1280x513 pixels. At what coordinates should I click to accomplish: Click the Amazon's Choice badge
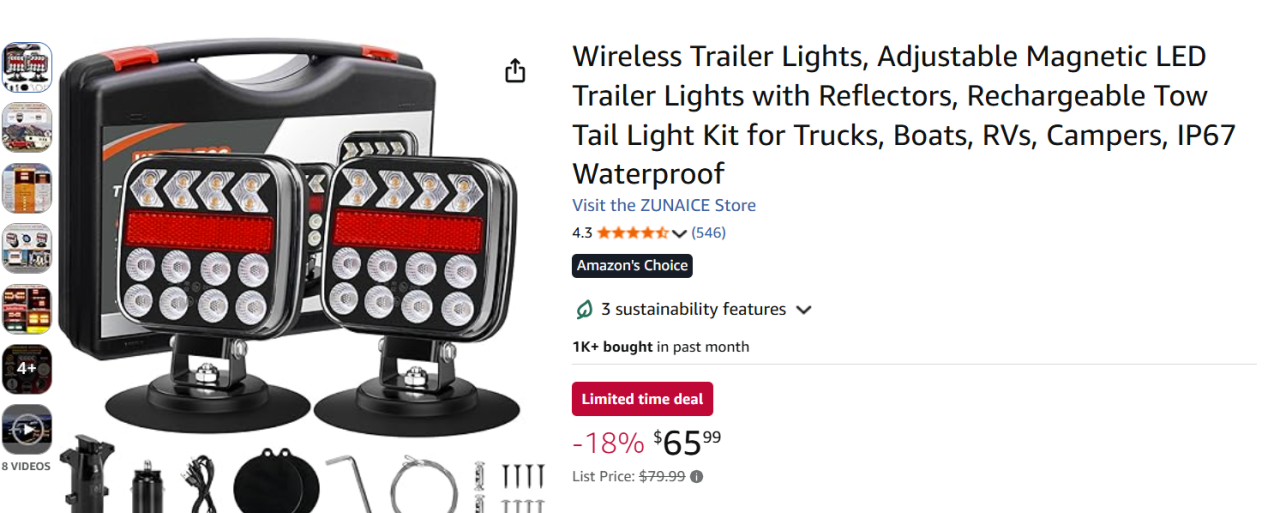point(632,266)
